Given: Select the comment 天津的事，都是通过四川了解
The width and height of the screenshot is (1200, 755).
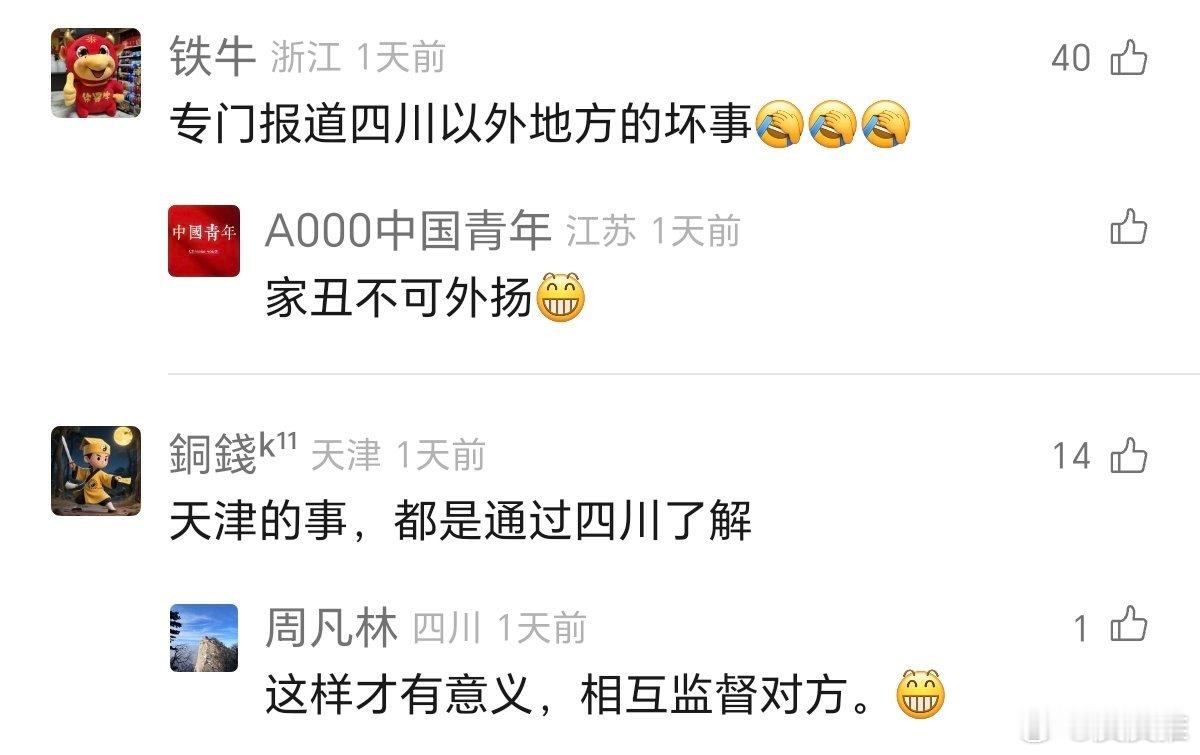Looking at the screenshot, I should [460, 523].
